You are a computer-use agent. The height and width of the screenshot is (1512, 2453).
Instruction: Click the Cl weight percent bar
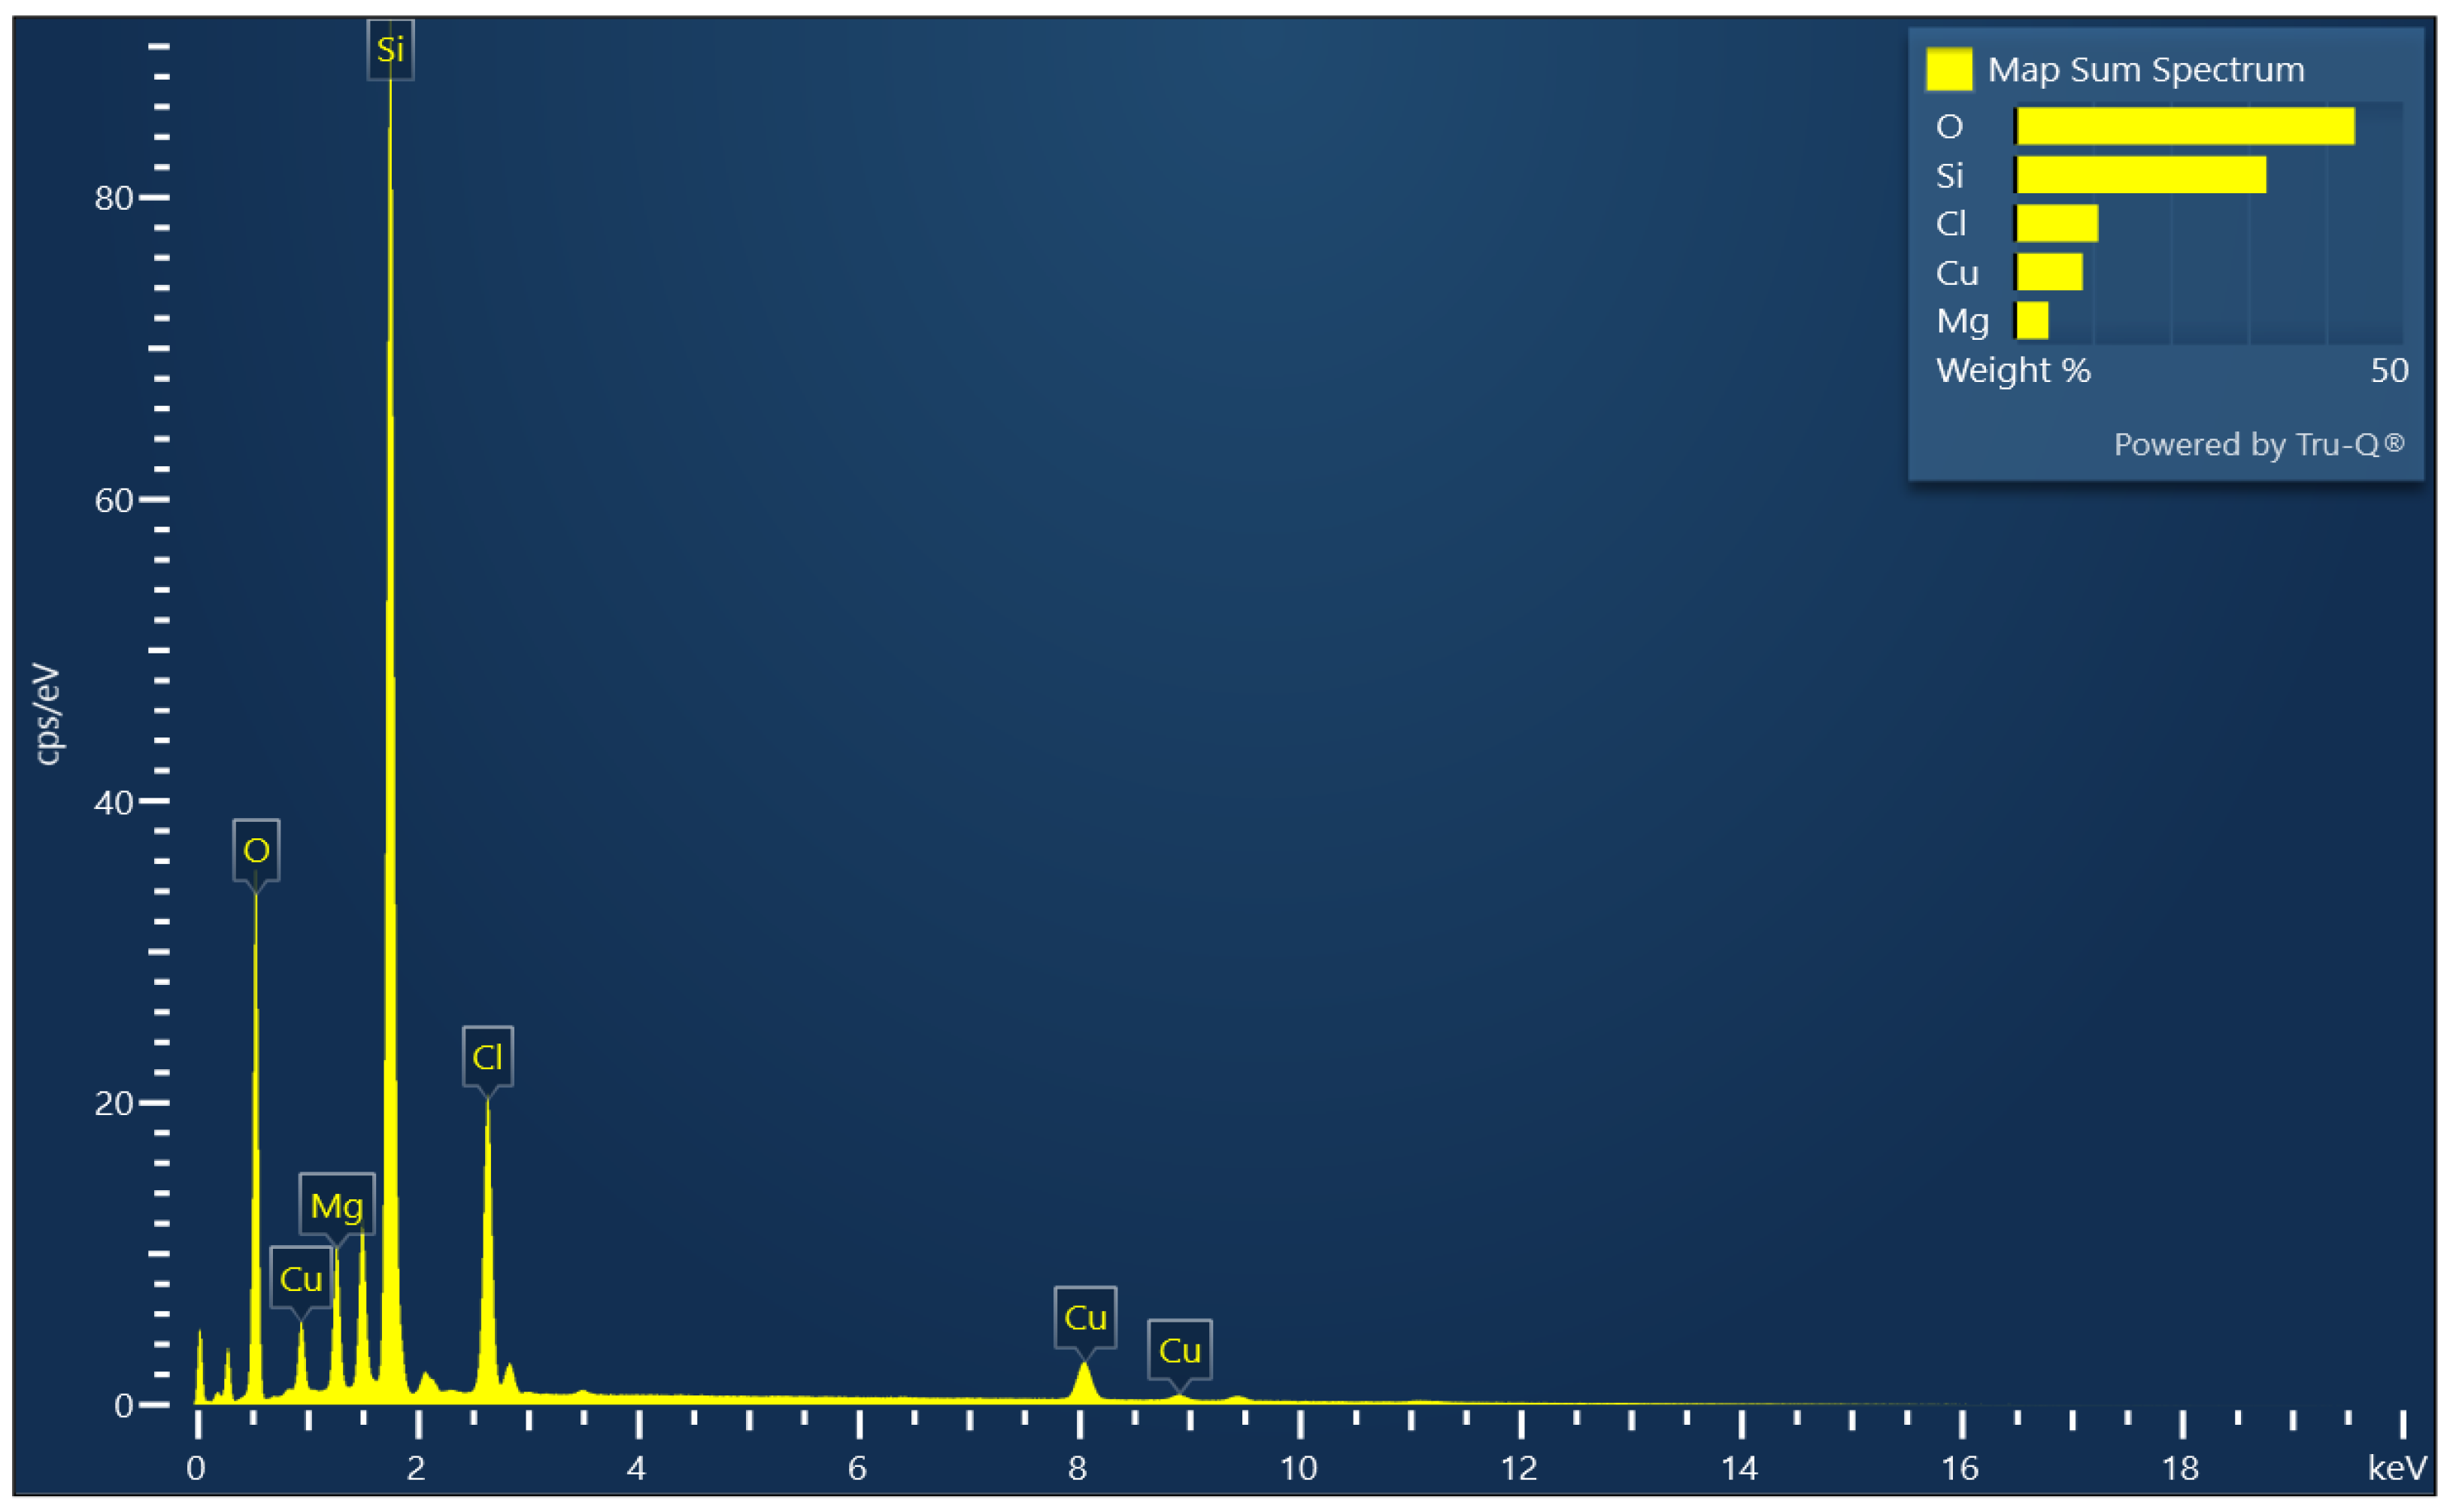tap(2056, 223)
